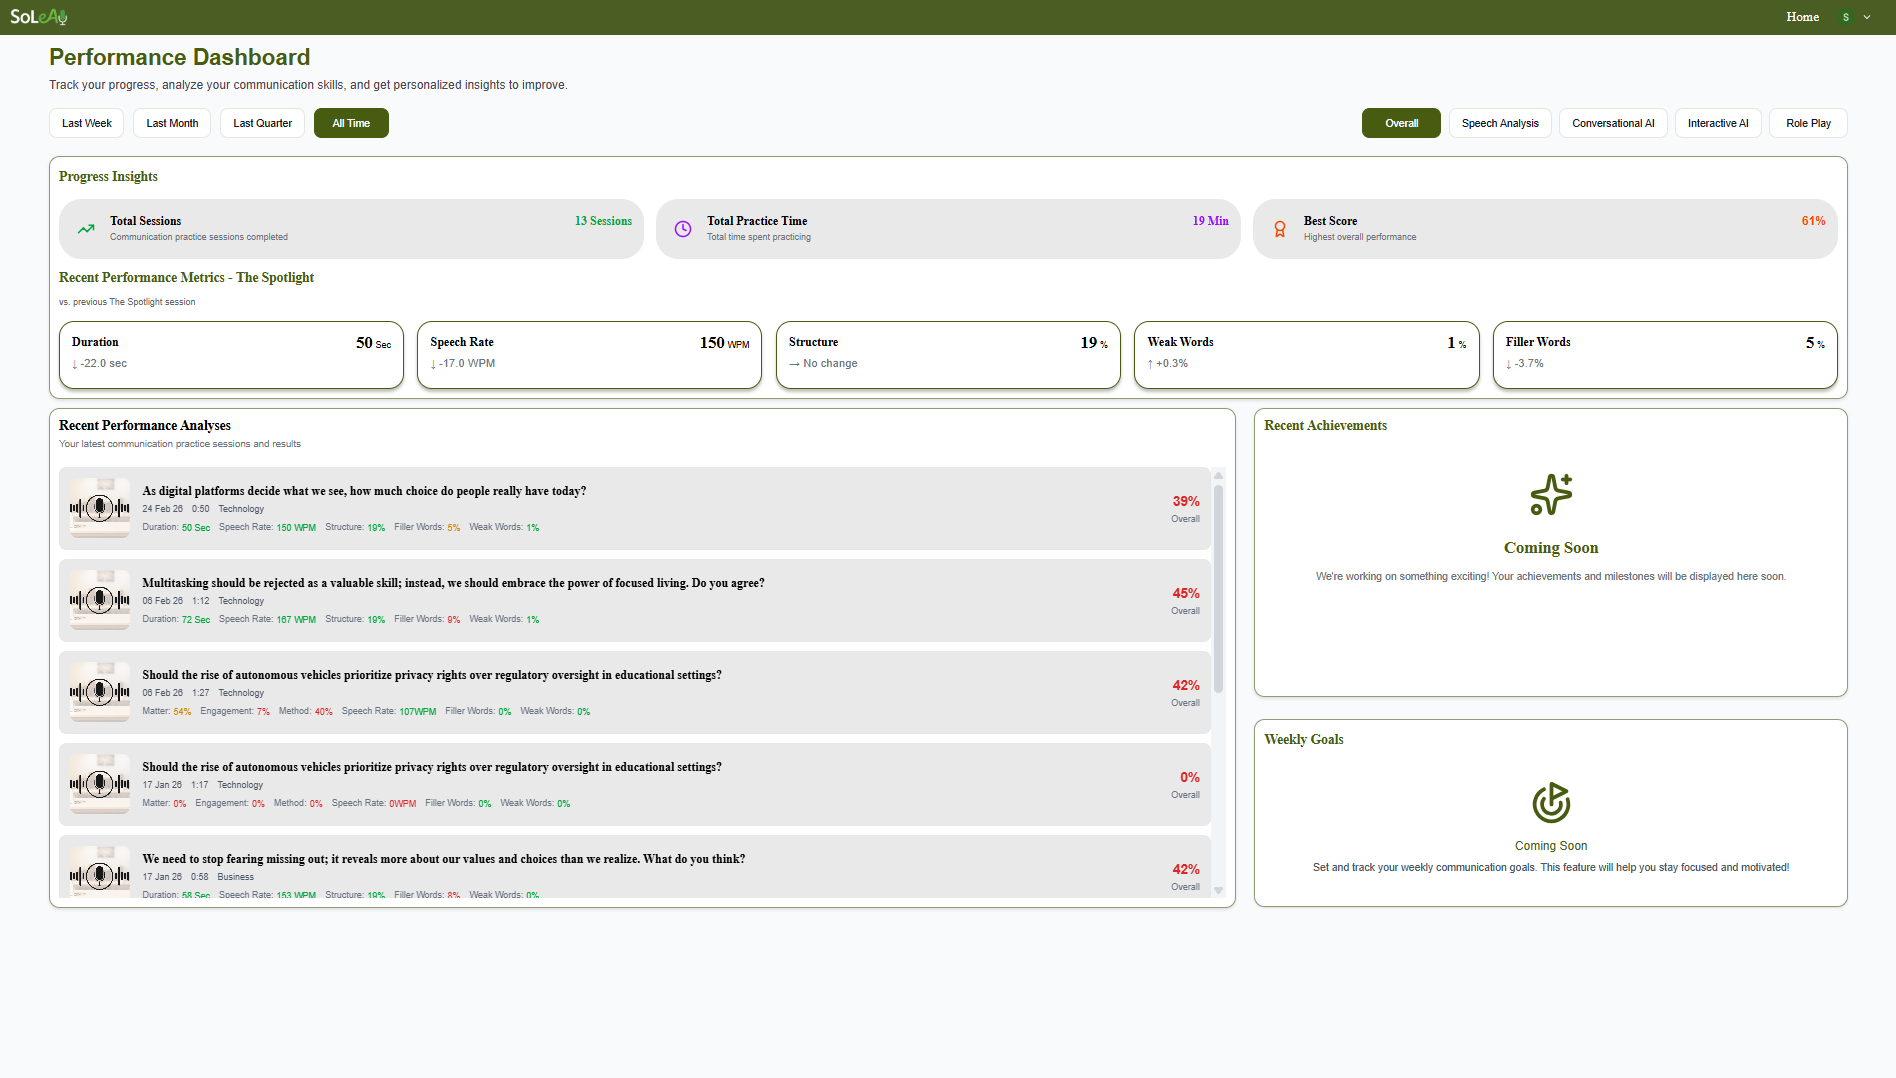Open the profile dropdown chevron
Screen dimensions: 1896x1078
pyautogui.click(x=1867, y=16)
